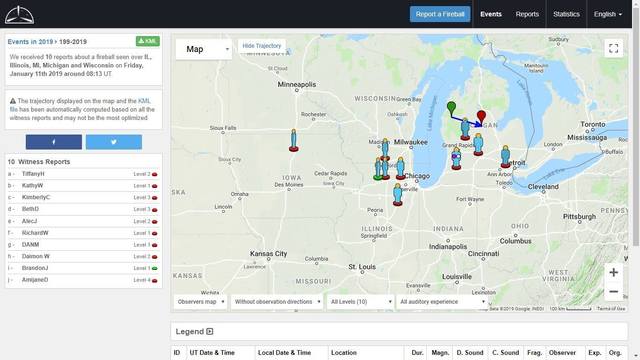Click the fullscreen map icon
Screen dimensions: 640x360
[x=613, y=49]
